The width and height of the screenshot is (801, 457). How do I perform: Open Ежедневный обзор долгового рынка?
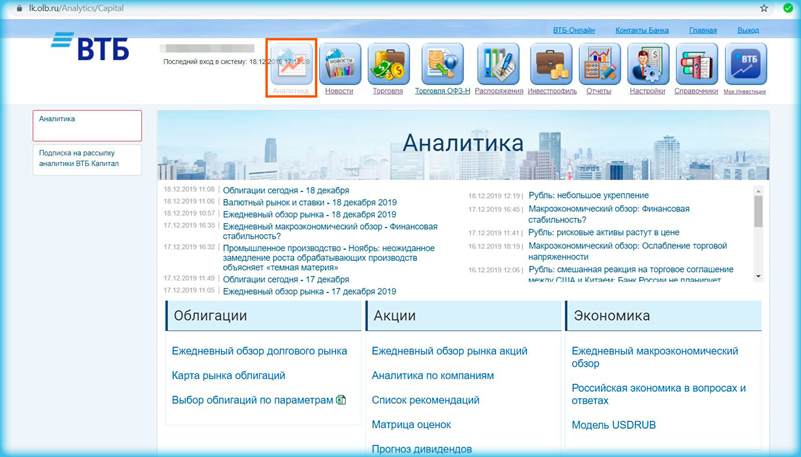tap(260, 351)
